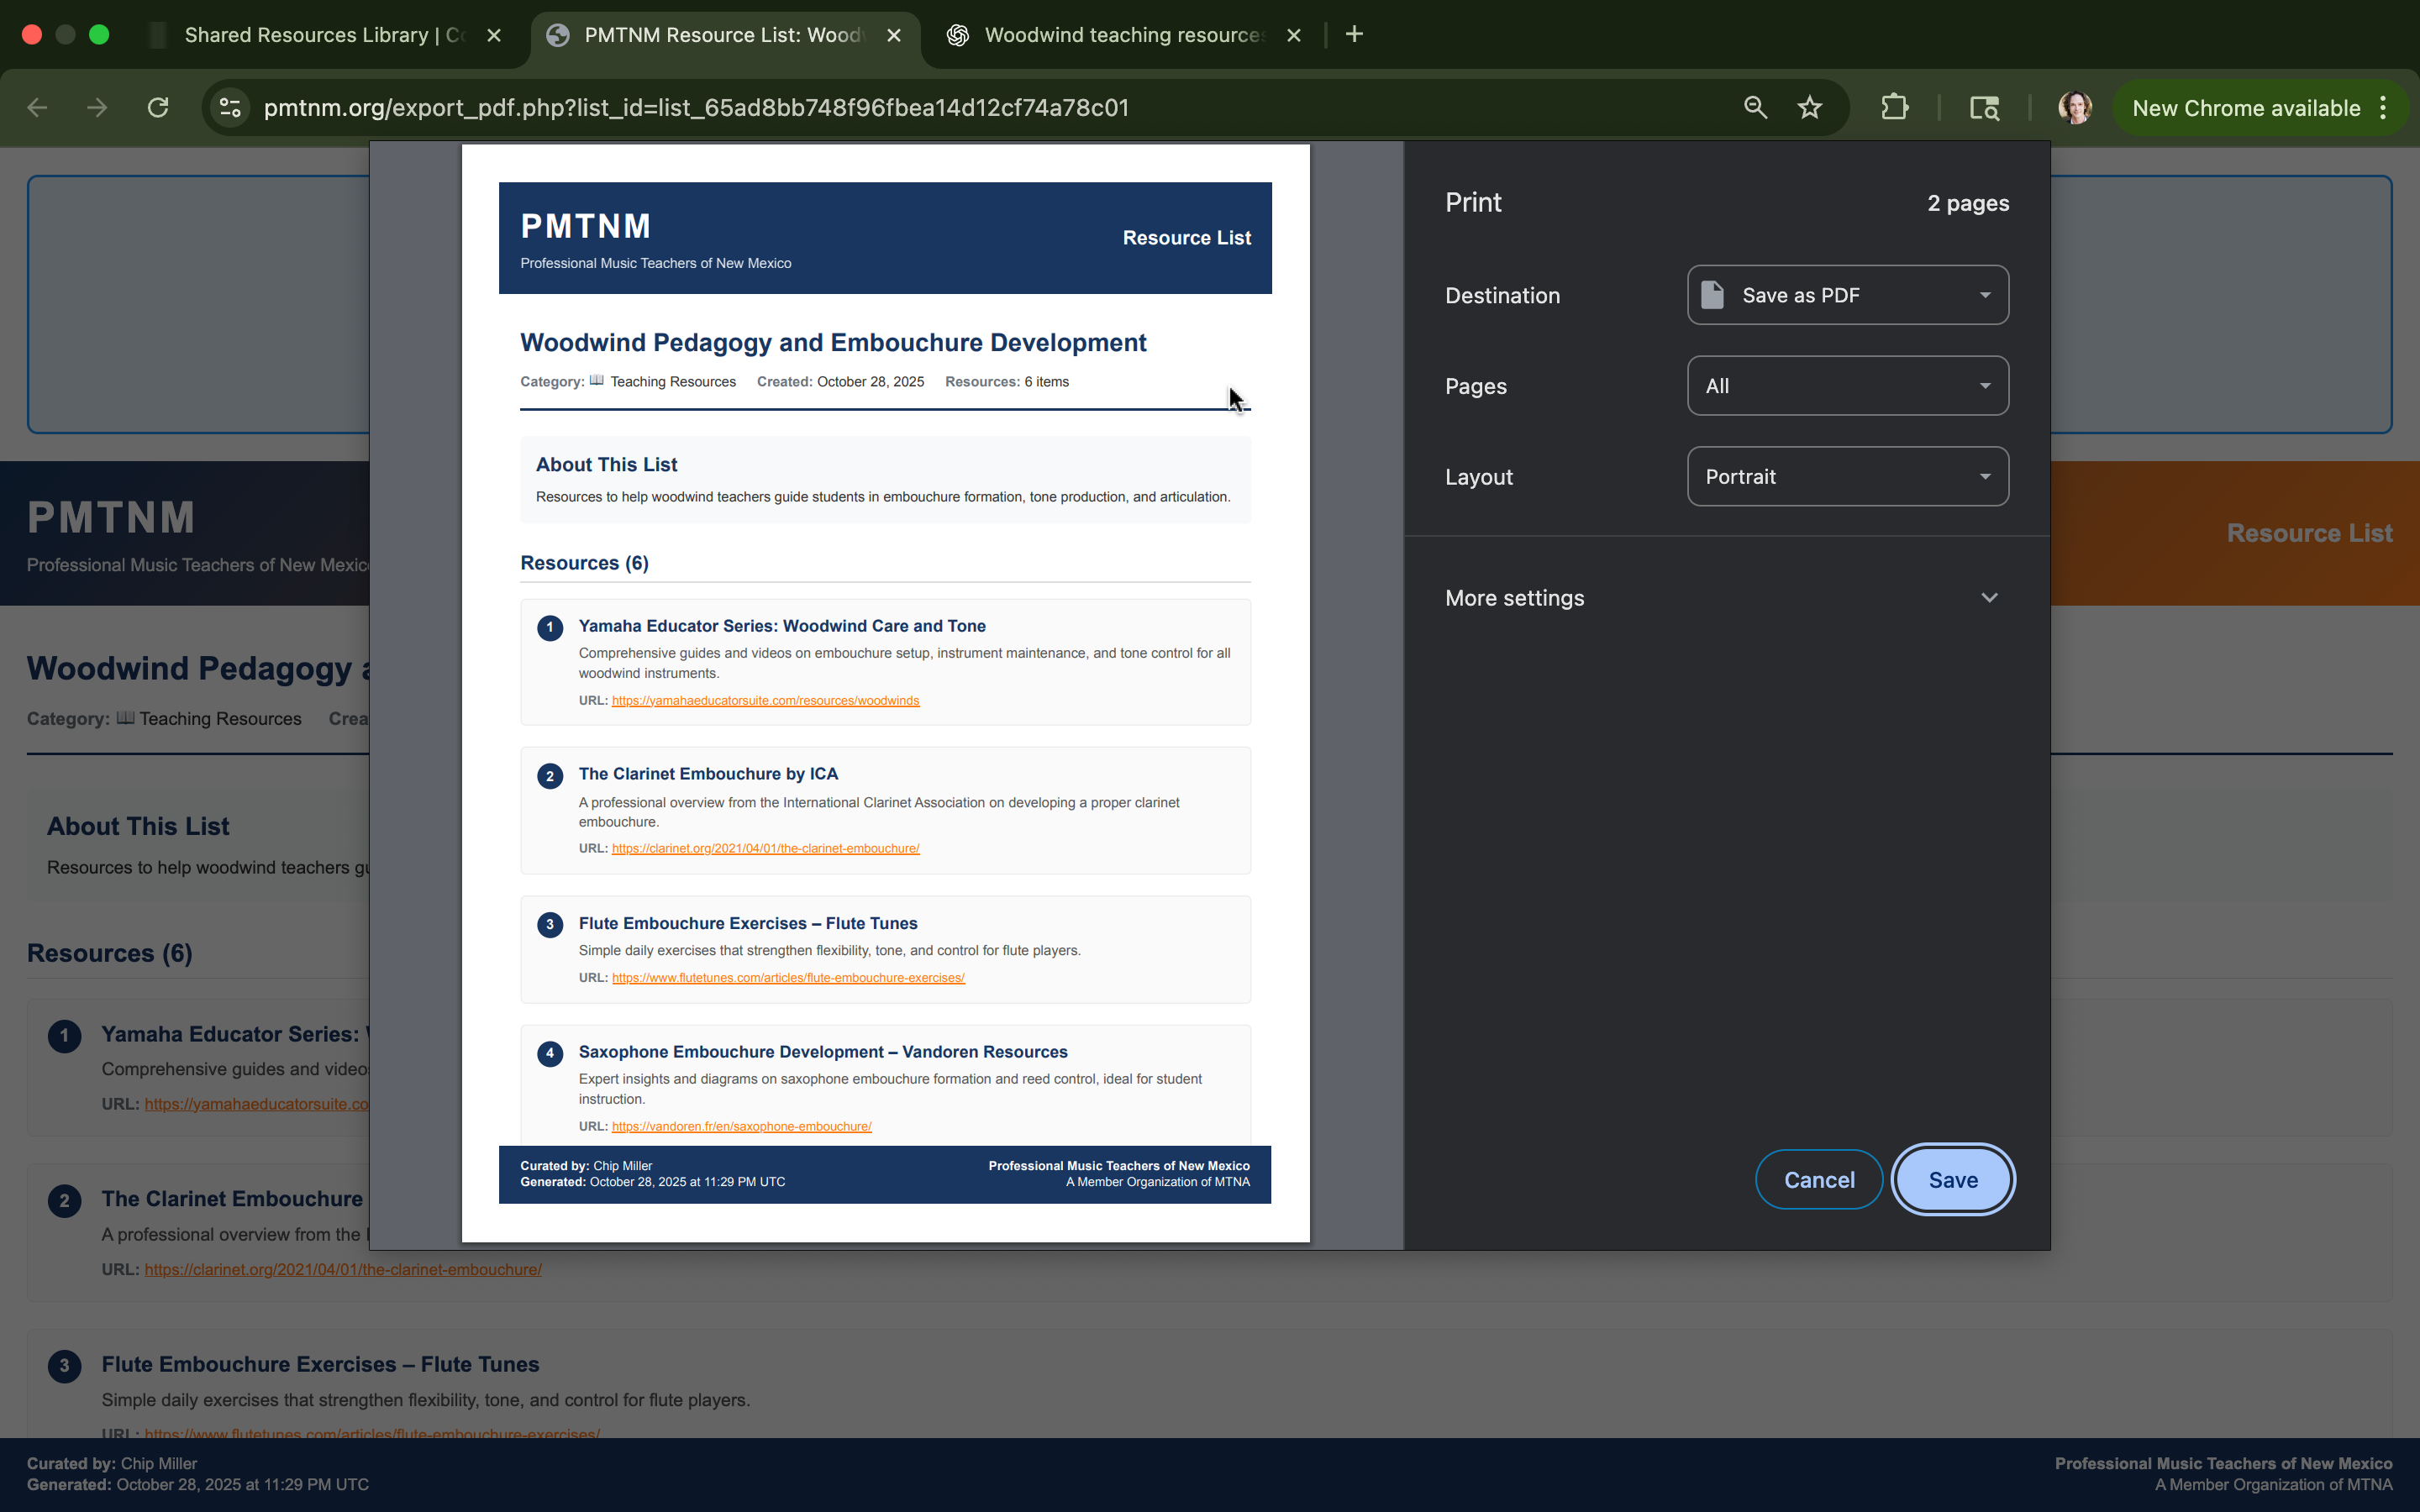Switch to Shared Resources Library tab

click(320, 35)
